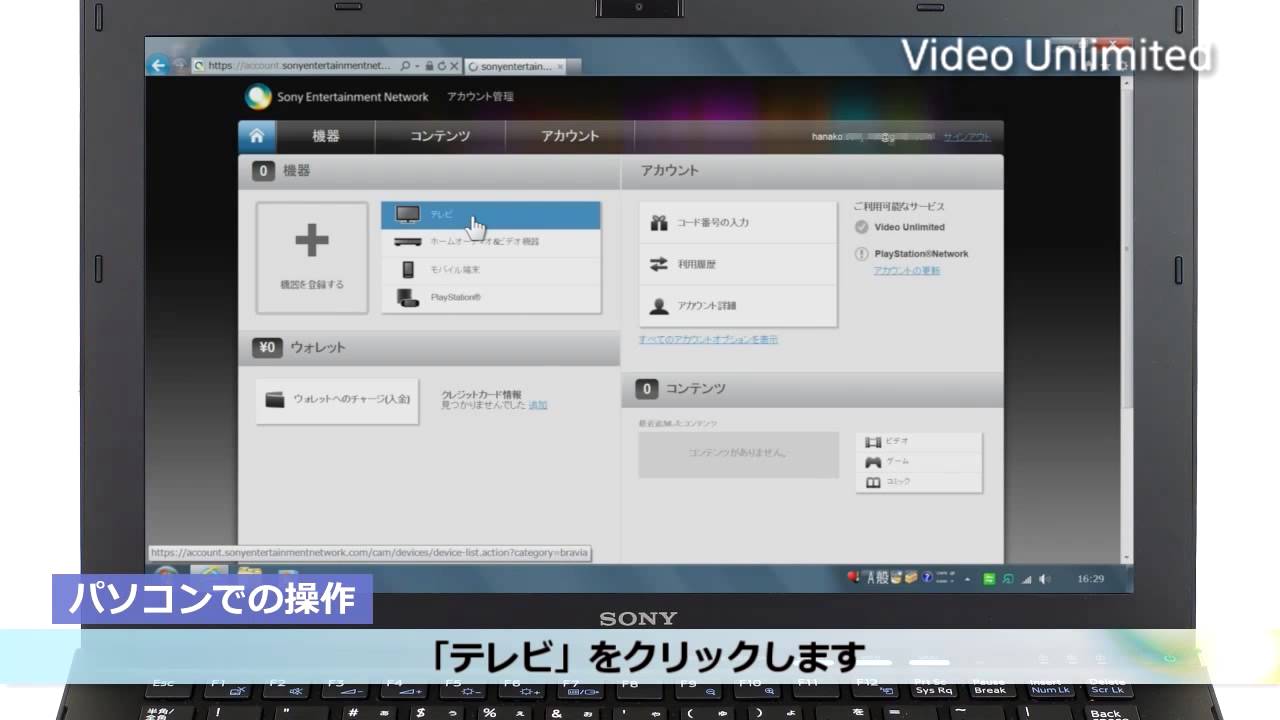Open コード番号の入力 gift option
Screen dimensions: 1280x720
738,222
